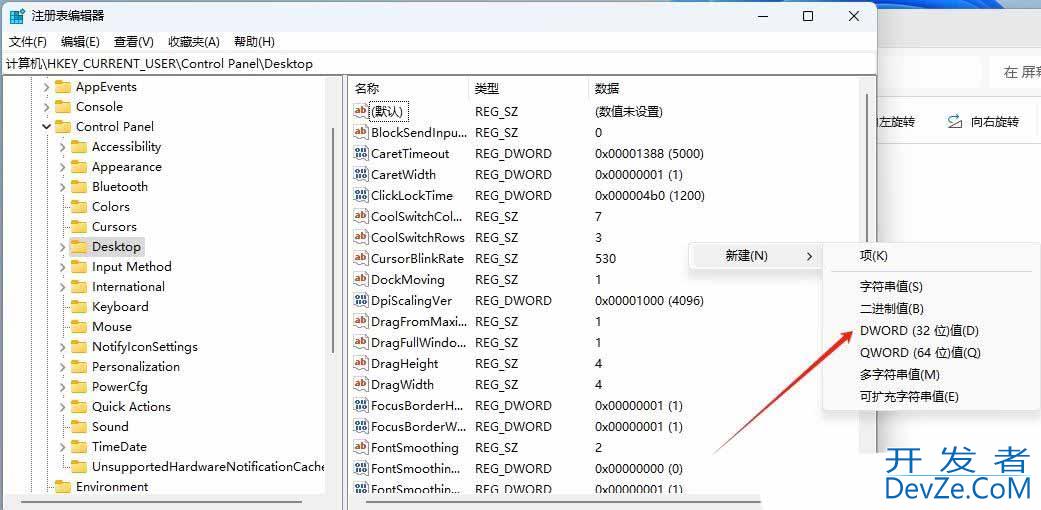Click the Desktop folder icon in tree
The image size is (1041, 510).
[x=79, y=247]
